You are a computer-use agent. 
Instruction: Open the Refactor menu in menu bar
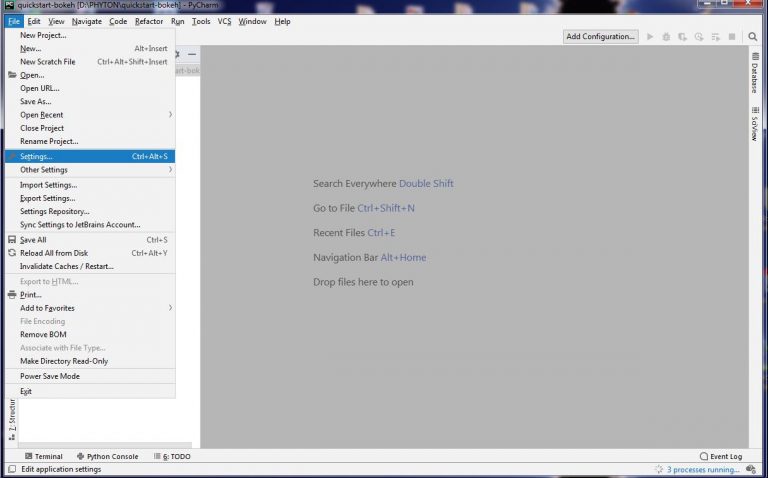coord(149,21)
